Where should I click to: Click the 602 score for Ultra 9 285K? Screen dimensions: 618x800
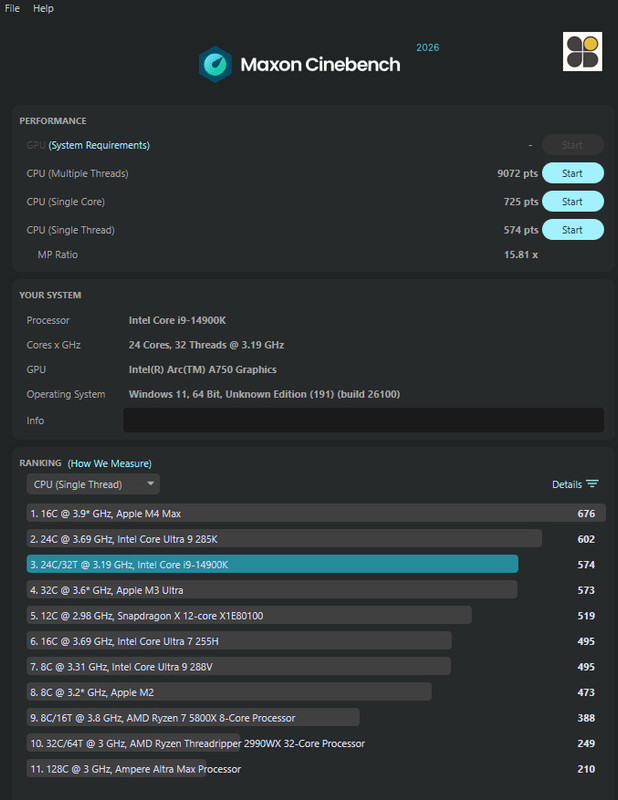pos(586,539)
